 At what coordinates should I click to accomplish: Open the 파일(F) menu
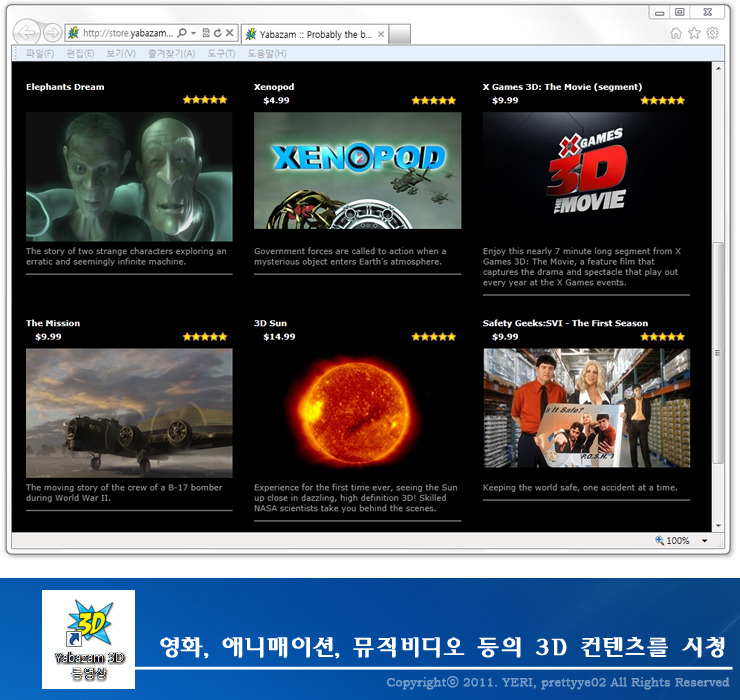point(40,54)
